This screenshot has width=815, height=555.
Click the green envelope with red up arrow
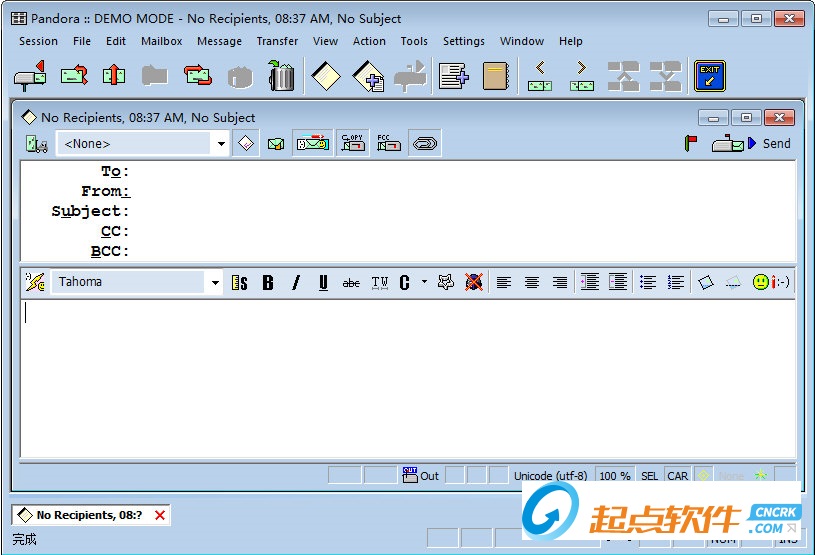pyautogui.click(x=114, y=75)
